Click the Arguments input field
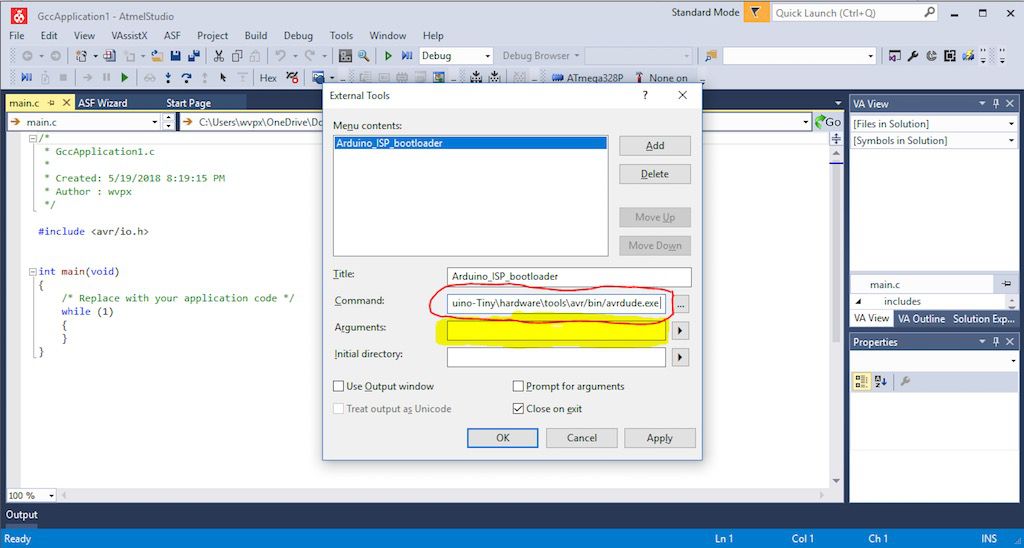This screenshot has width=1024, height=548. click(x=556, y=331)
